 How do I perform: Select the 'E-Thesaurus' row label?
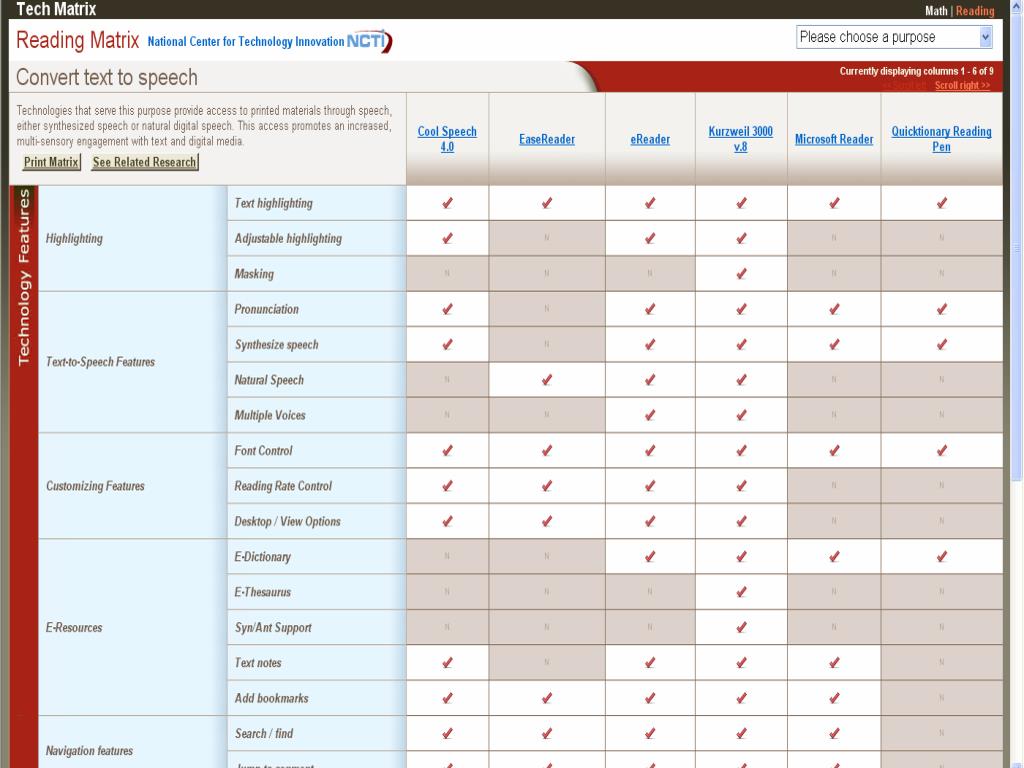(x=263, y=592)
